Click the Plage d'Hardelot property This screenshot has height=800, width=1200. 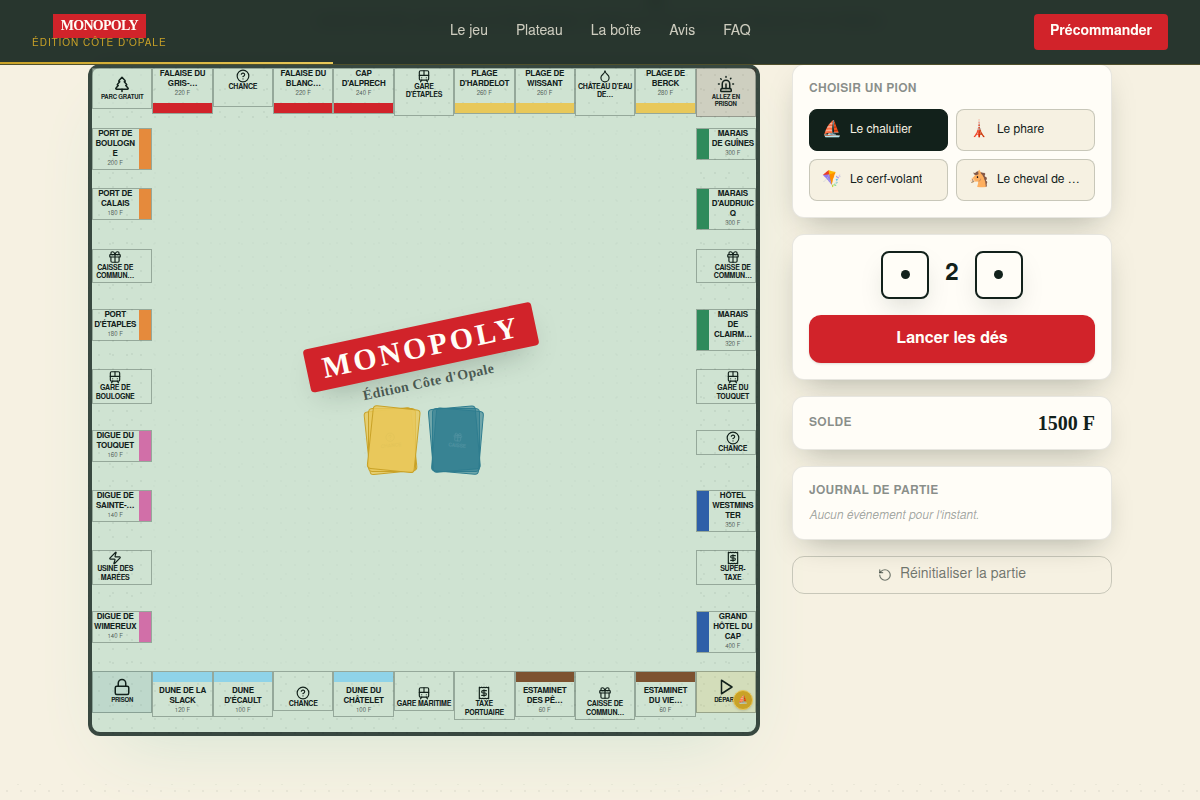(x=484, y=90)
